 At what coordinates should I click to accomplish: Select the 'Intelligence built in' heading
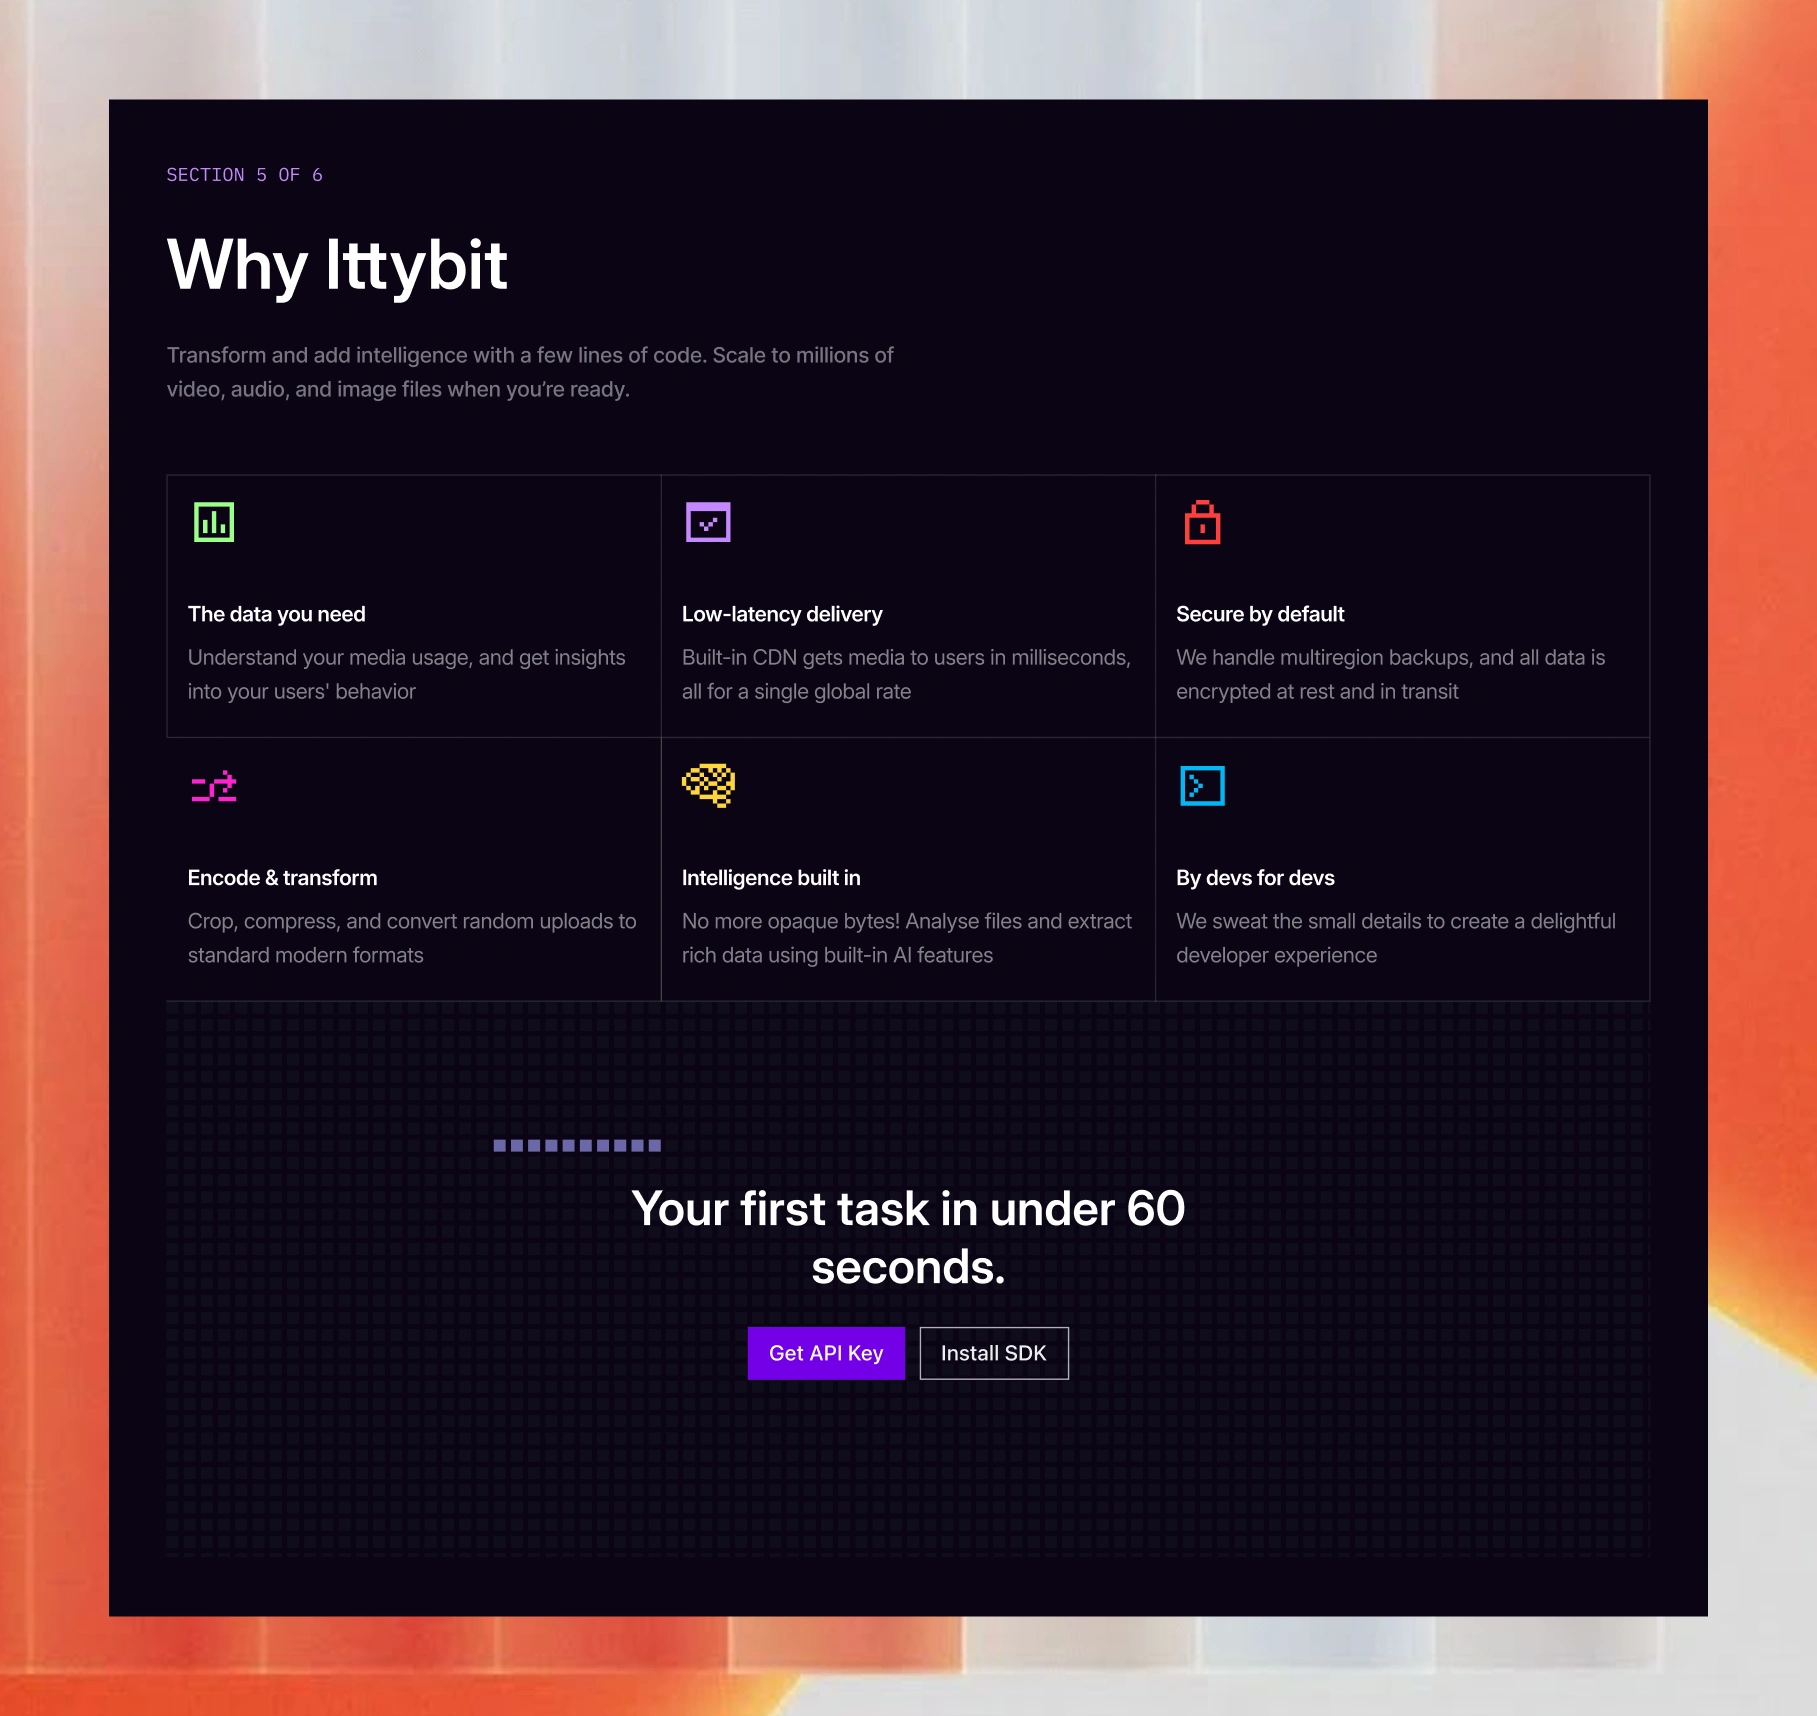(x=771, y=878)
